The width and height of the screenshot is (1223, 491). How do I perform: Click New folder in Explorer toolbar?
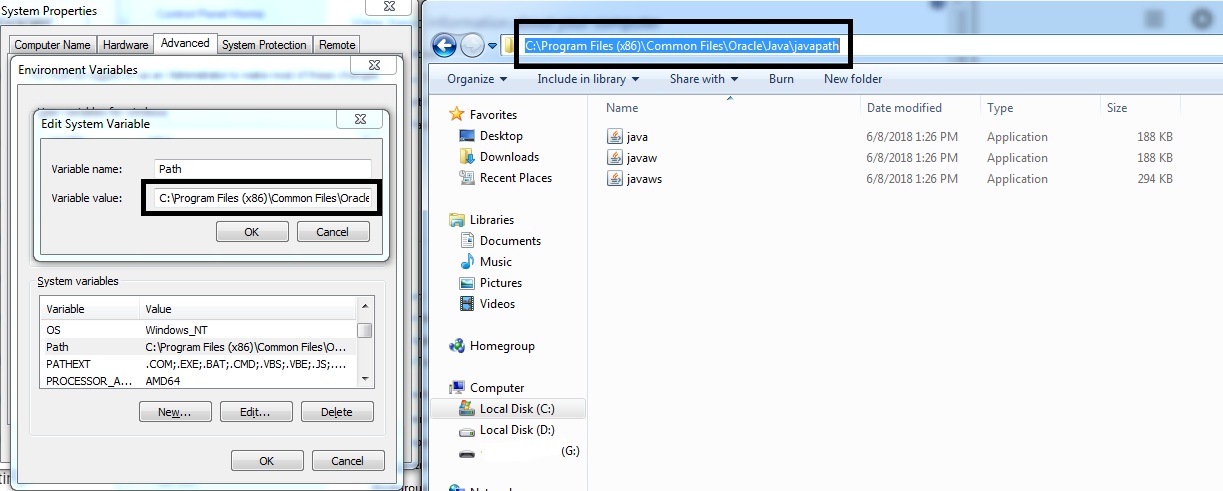(853, 79)
